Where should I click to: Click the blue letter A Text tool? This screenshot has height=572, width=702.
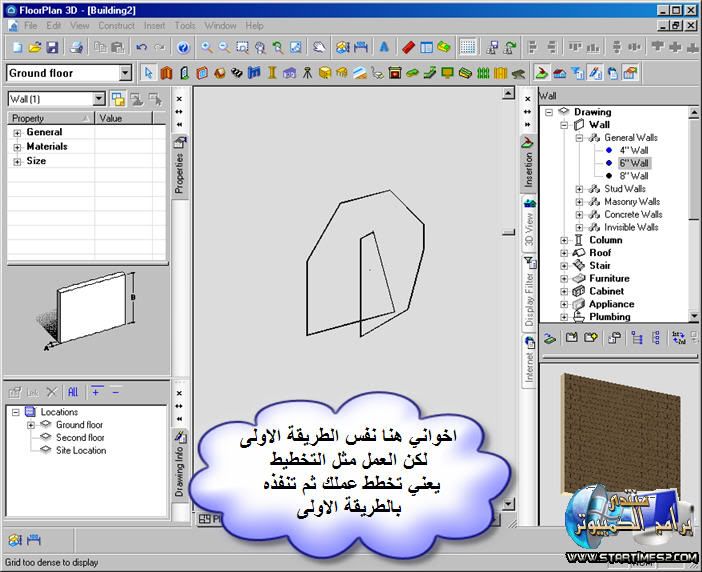pyautogui.click(x=384, y=47)
